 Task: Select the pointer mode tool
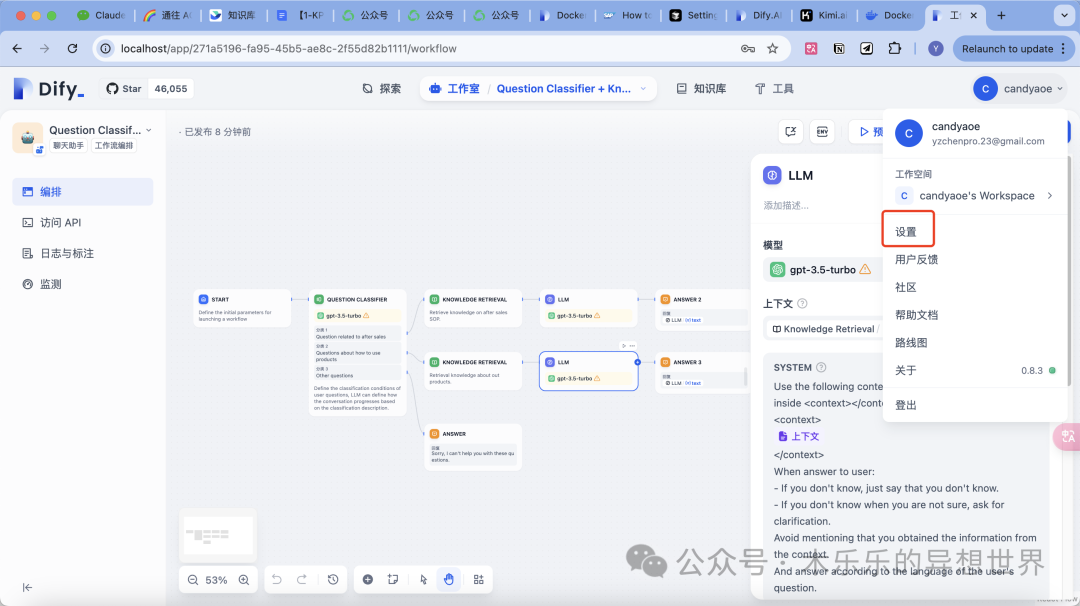pyautogui.click(x=423, y=580)
